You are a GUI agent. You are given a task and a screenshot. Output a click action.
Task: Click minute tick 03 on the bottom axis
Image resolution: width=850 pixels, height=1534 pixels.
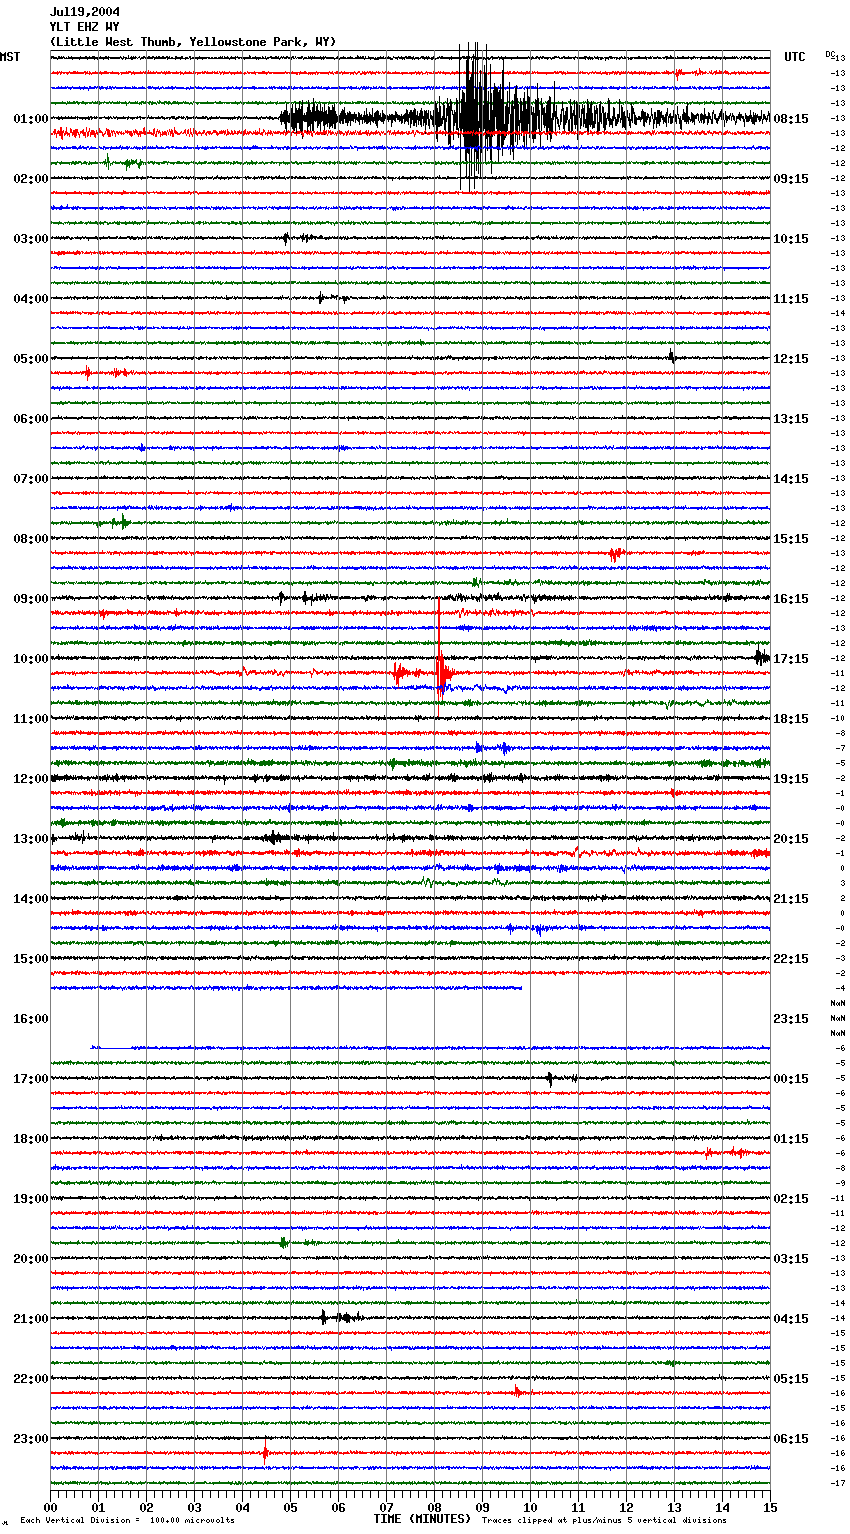[194, 1507]
